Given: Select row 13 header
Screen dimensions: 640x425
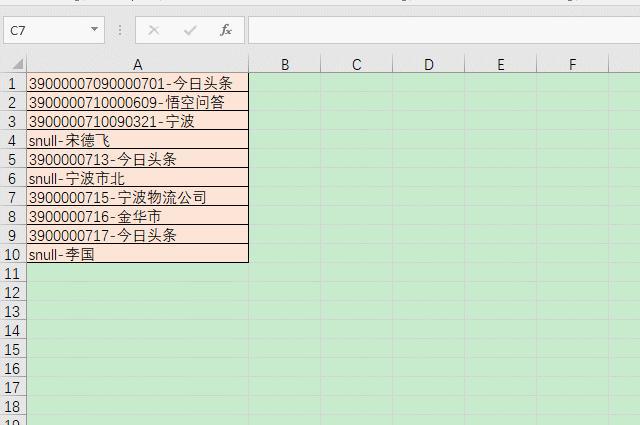Looking at the screenshot, I should (13, 311).
